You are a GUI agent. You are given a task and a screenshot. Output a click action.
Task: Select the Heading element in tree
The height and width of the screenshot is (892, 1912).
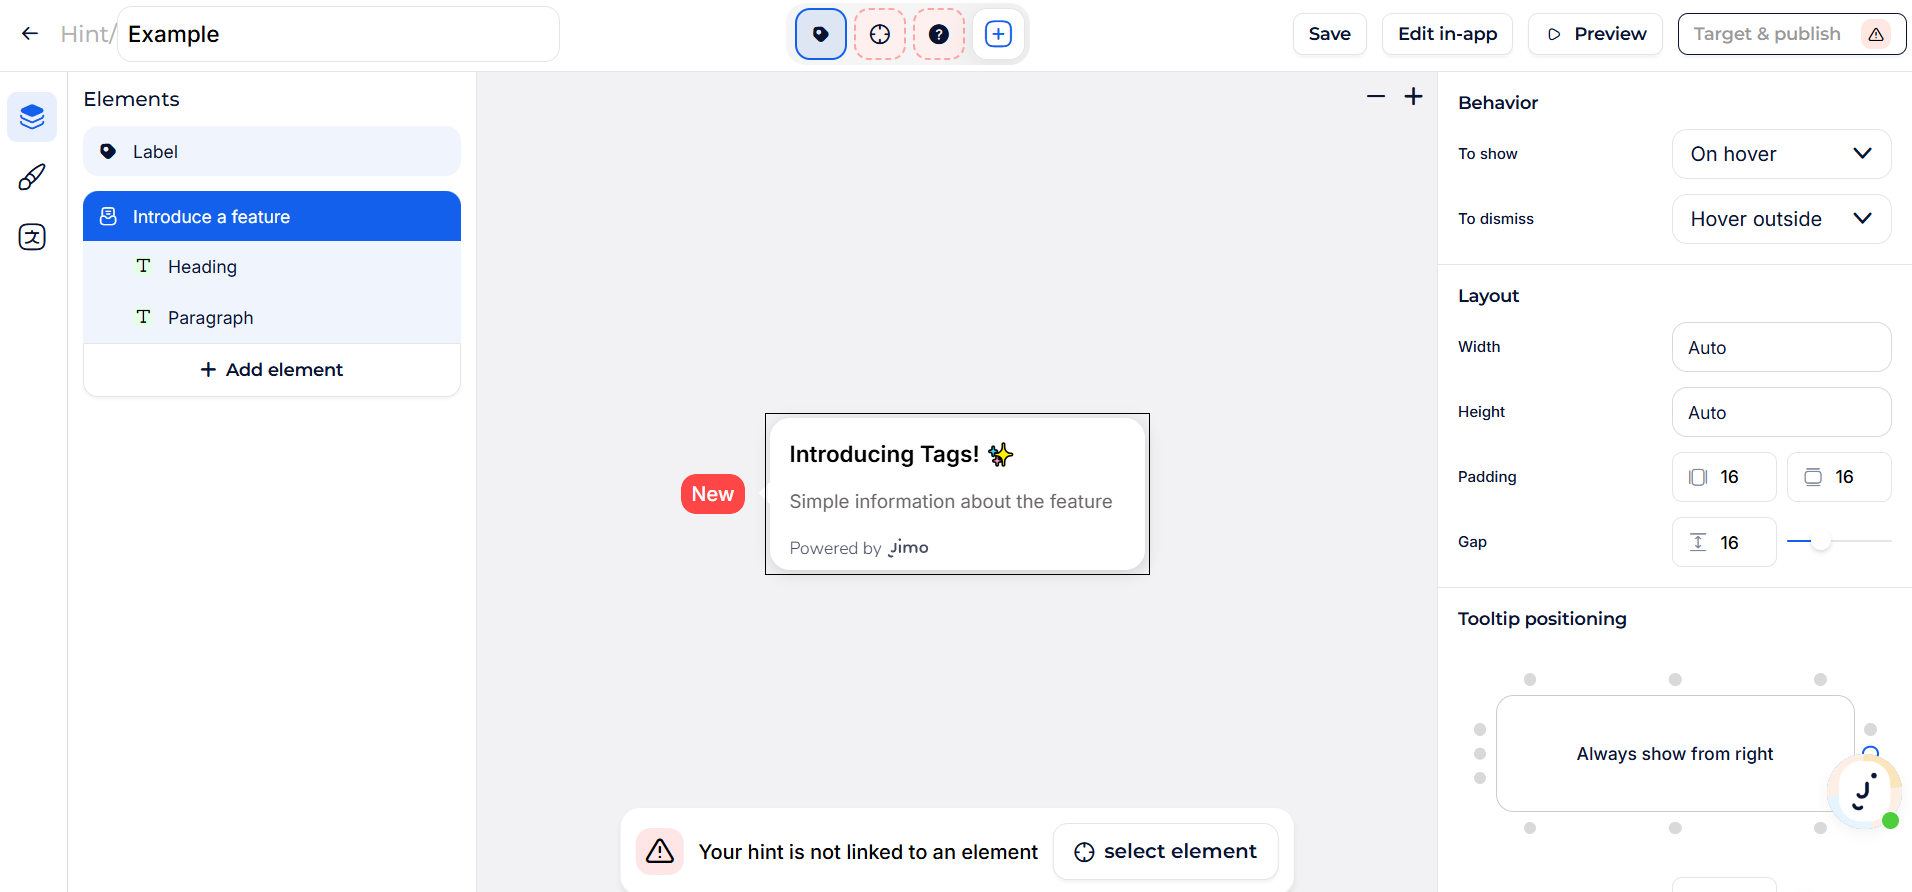coord(202,267)
